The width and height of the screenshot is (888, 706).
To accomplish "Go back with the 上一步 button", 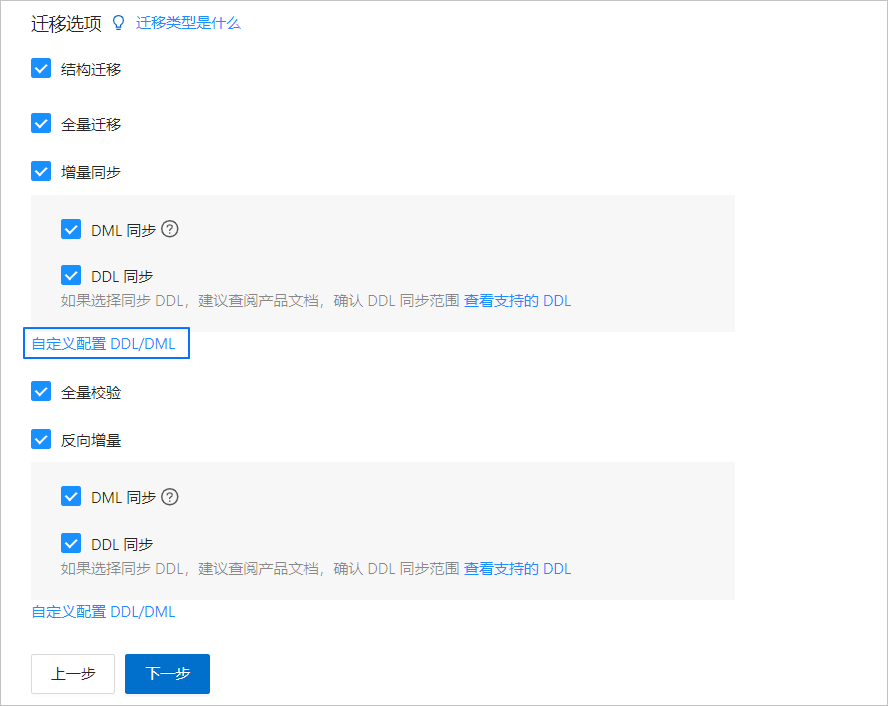I will tap(73, 674).
